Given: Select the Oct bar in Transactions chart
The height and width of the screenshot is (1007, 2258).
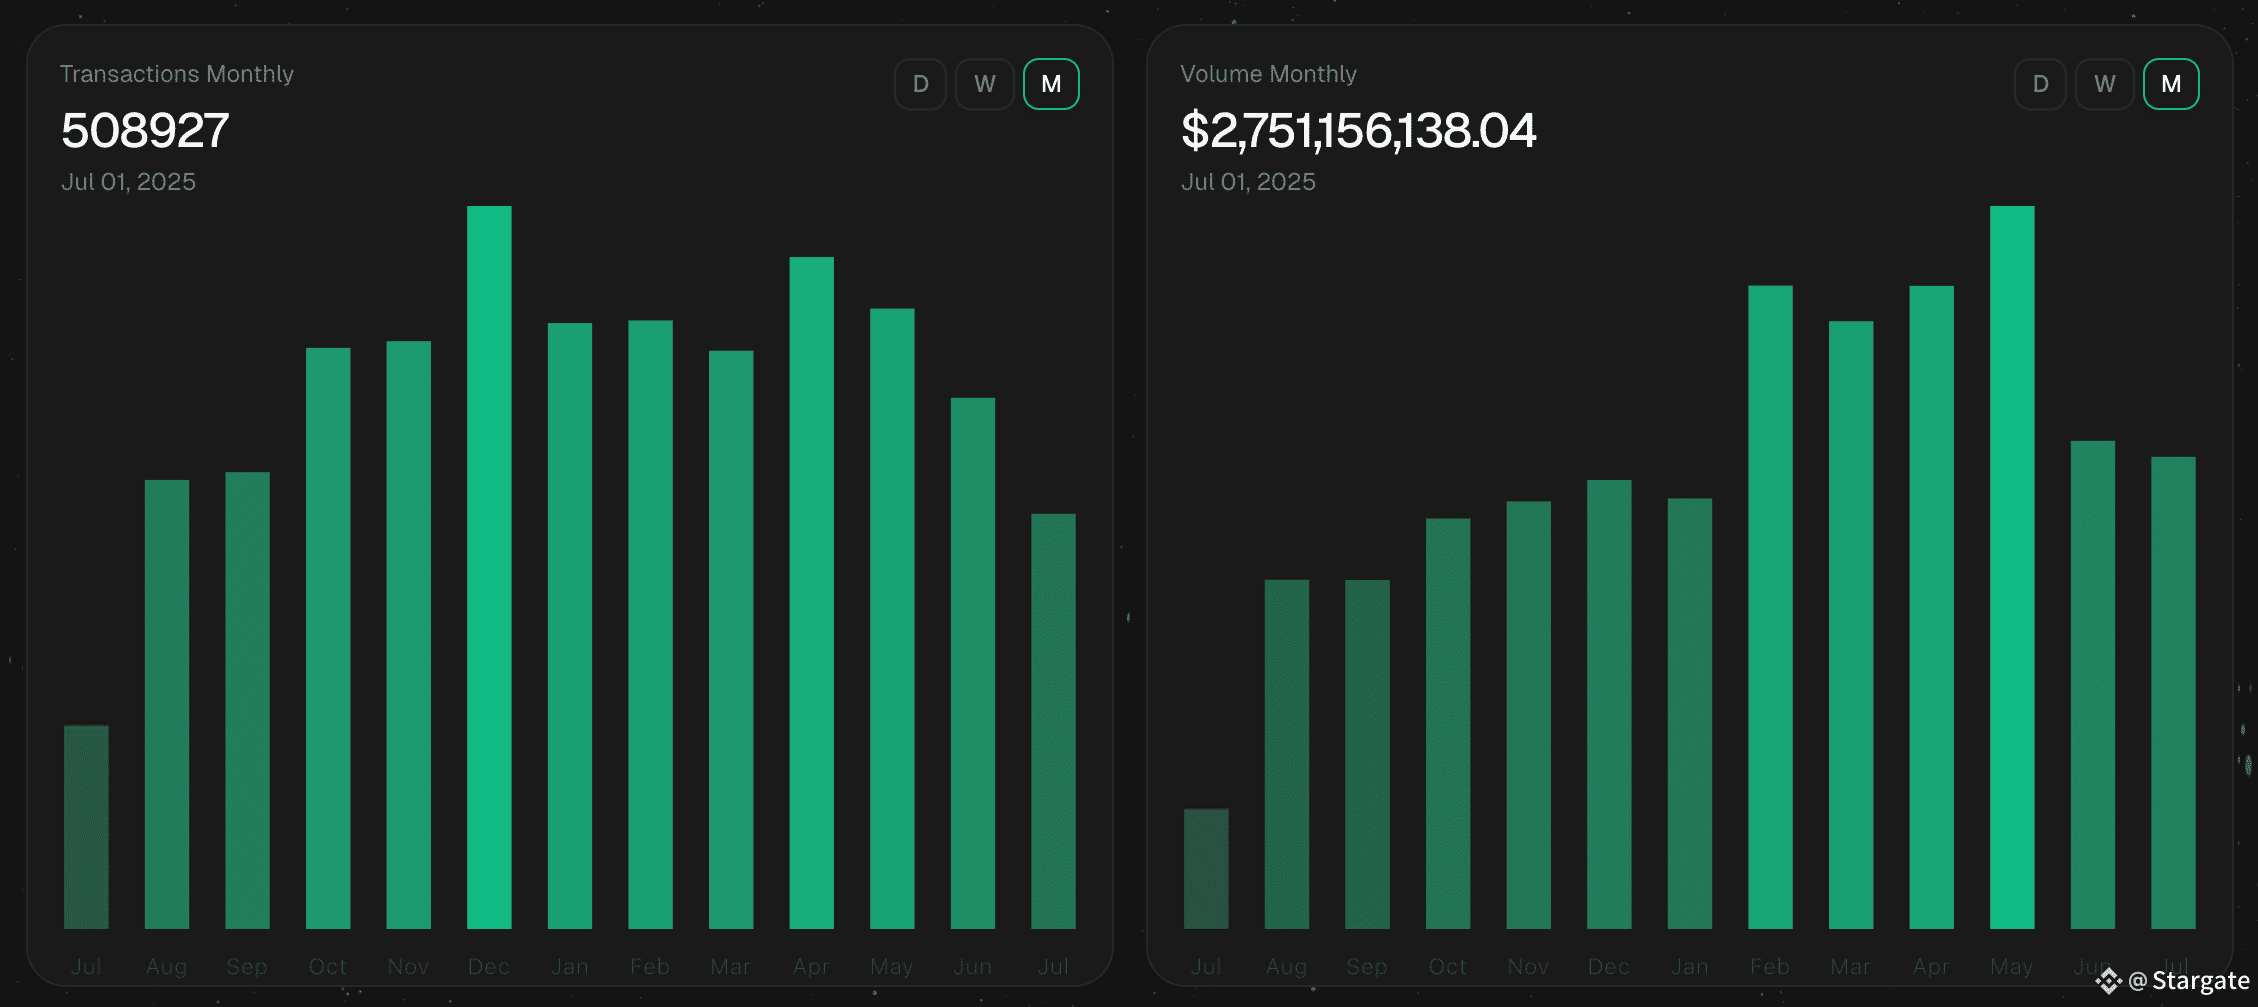Looking at the screenshot, I should click(x=328, y=638).
